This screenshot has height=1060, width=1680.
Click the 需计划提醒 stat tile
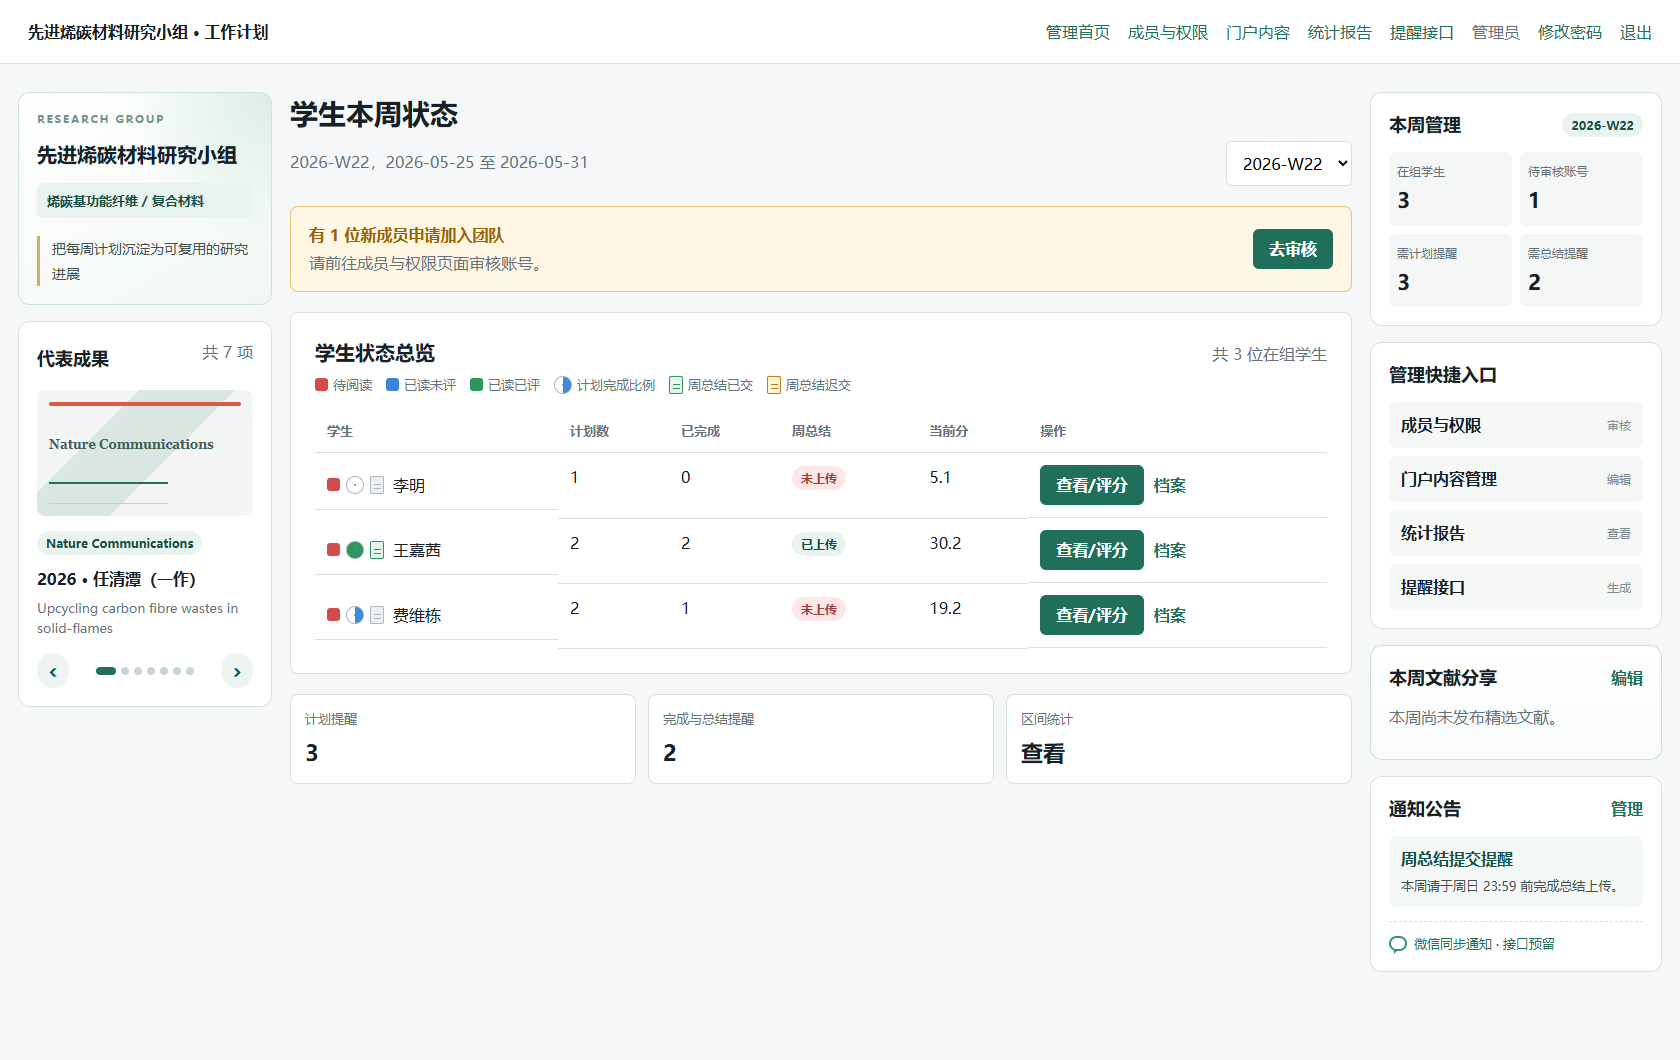click(1450, 270)
